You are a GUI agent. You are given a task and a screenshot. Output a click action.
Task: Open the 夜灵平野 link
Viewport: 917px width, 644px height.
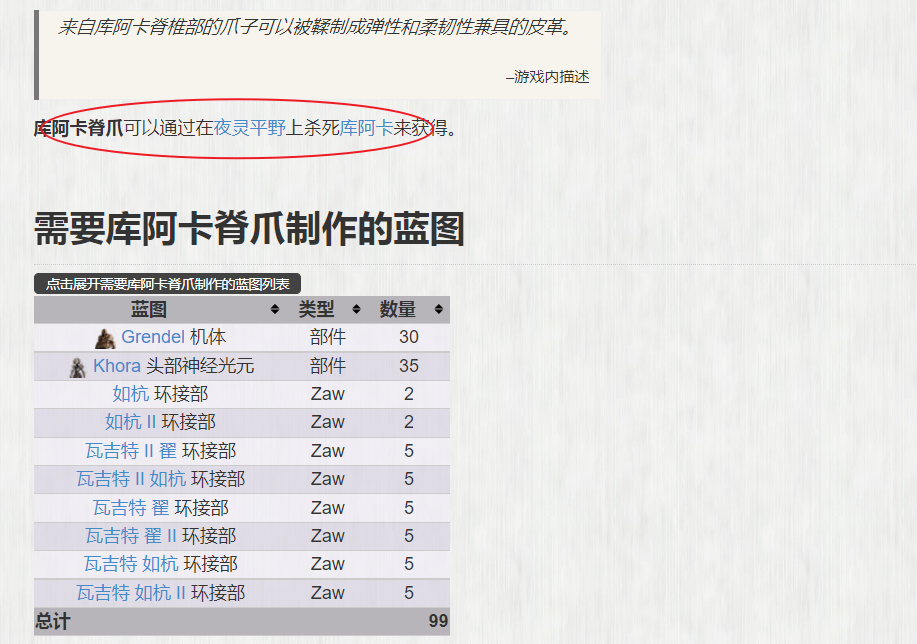pos(249,128)
